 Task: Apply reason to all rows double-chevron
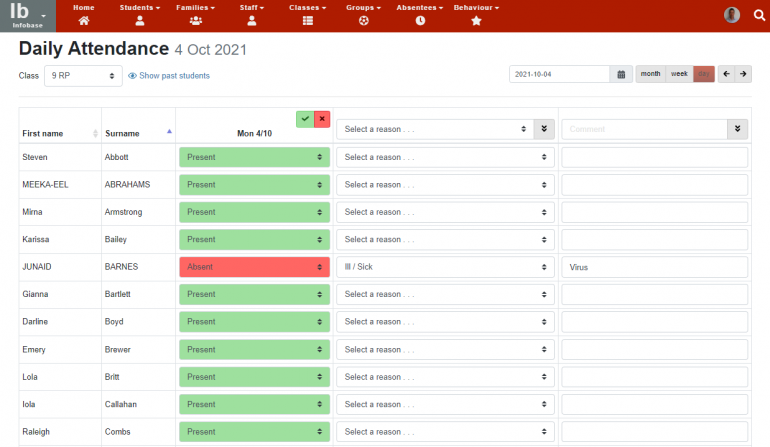point(544,129)
